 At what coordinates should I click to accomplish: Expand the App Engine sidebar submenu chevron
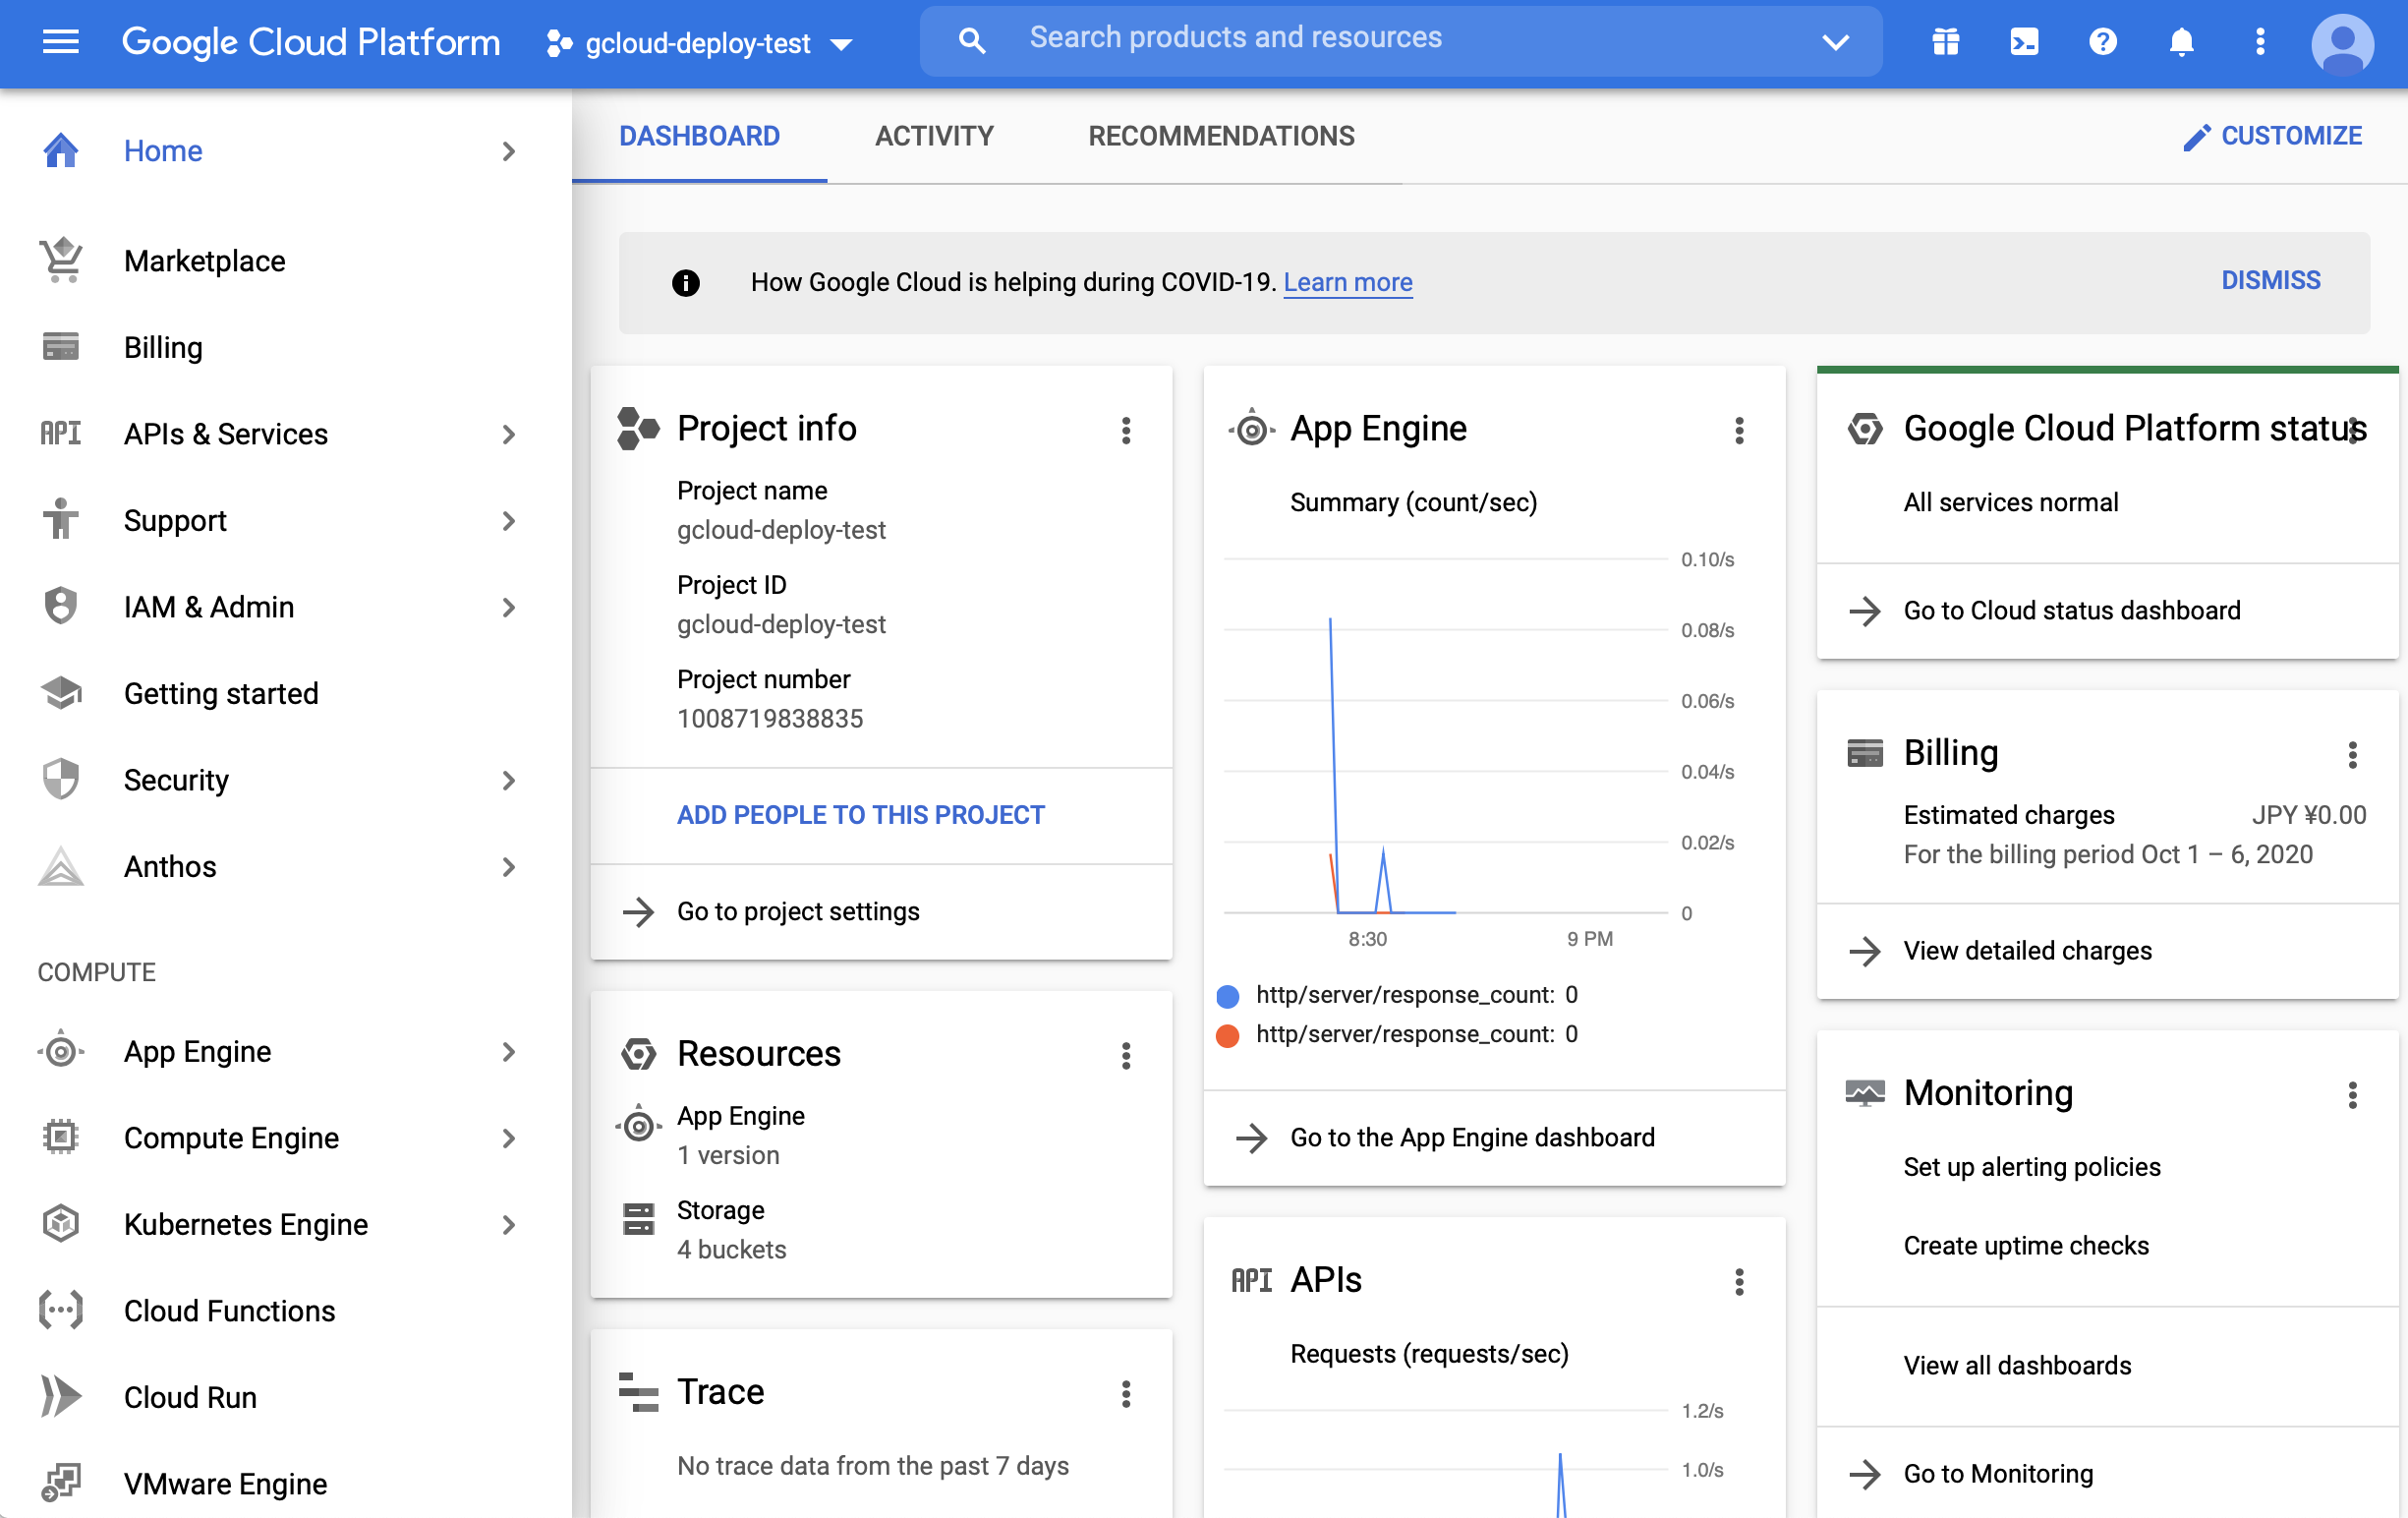[509, 1052]
